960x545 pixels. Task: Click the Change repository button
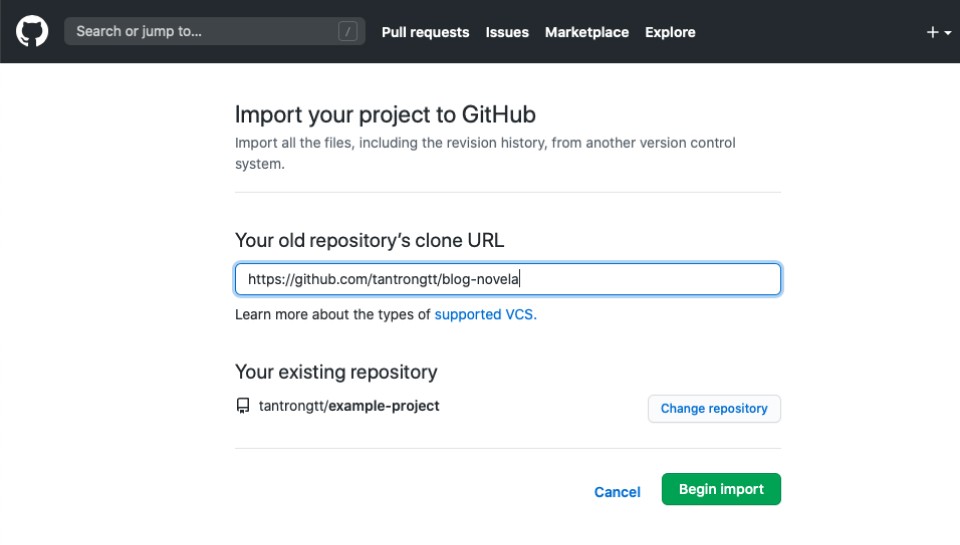714,408
